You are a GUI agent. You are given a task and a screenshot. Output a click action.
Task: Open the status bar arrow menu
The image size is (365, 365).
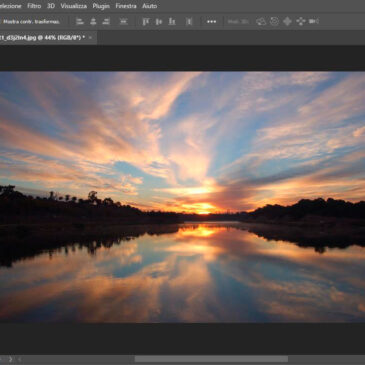click(x=10, y=359)
